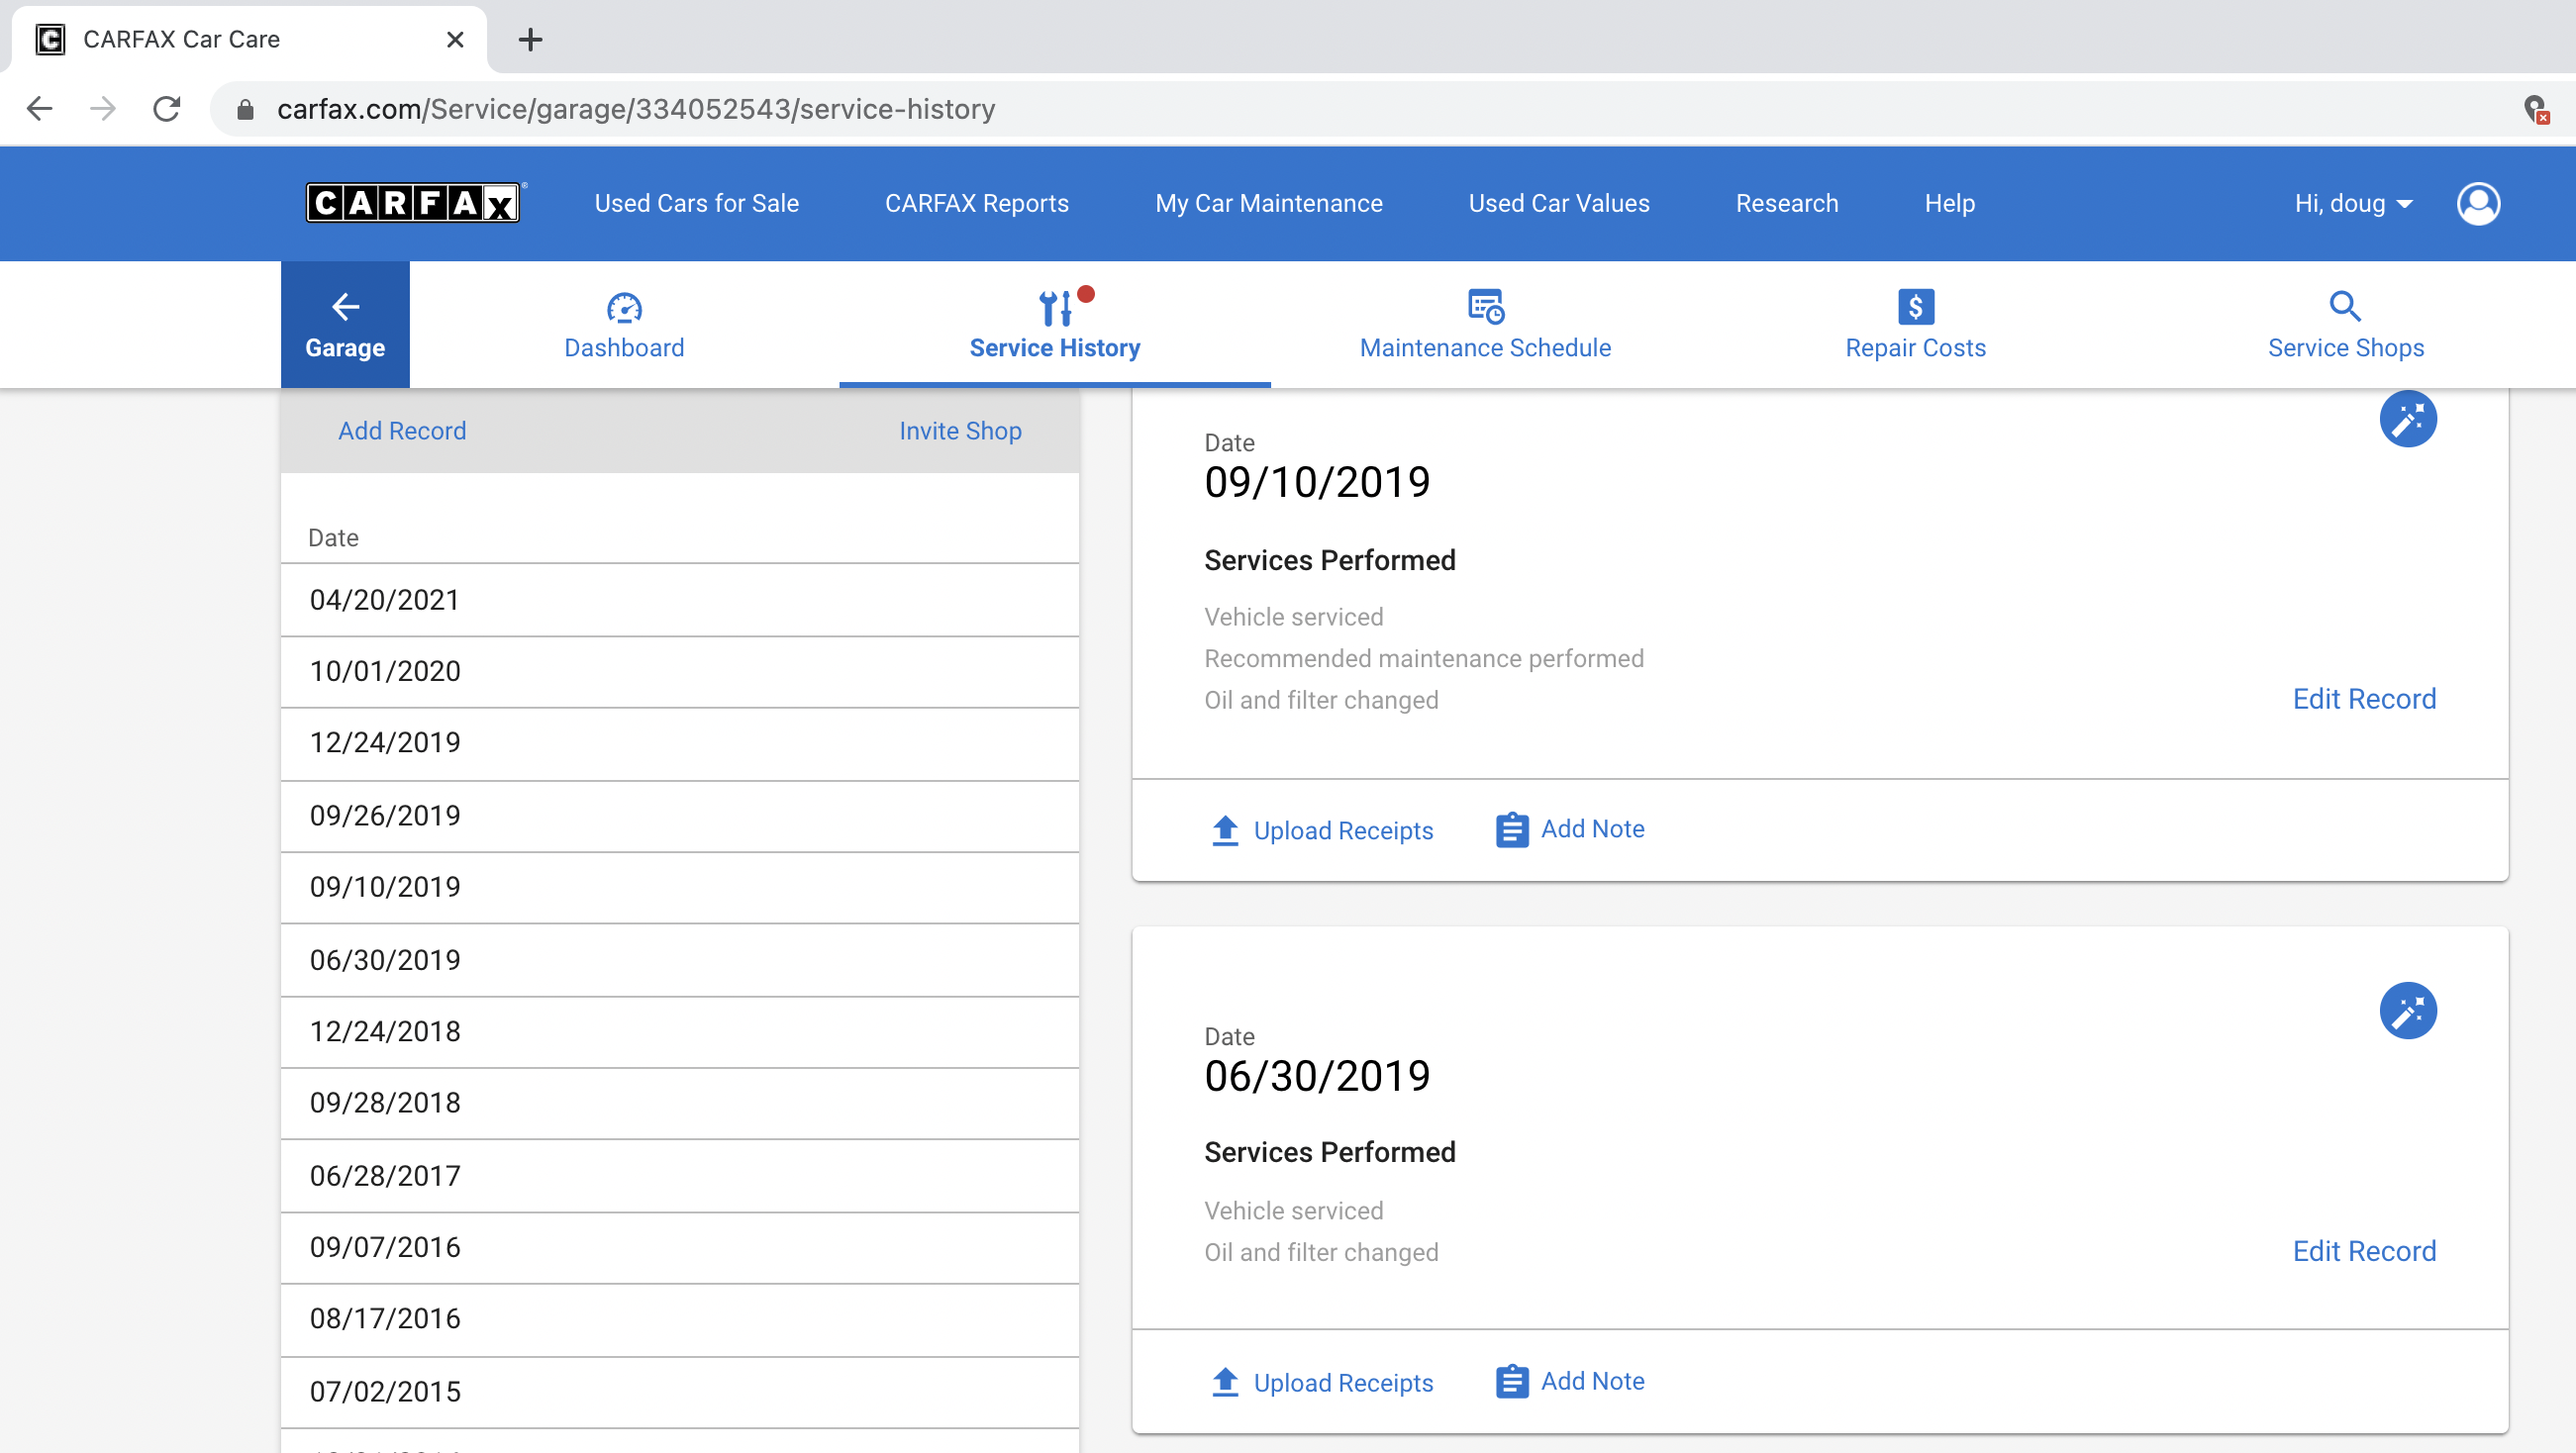
Task: Upload Receipts for 09/10/2019 record
Action: pos(1321,830)
